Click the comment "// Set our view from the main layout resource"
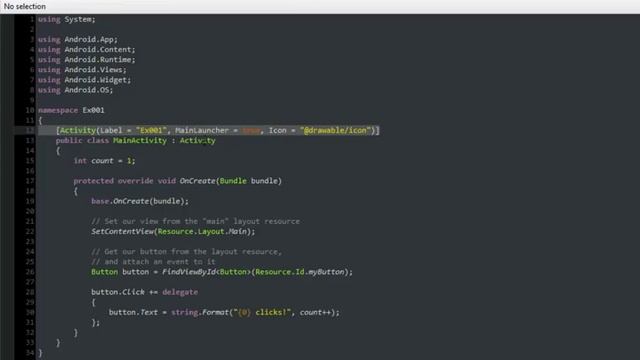 pos(196,221)
